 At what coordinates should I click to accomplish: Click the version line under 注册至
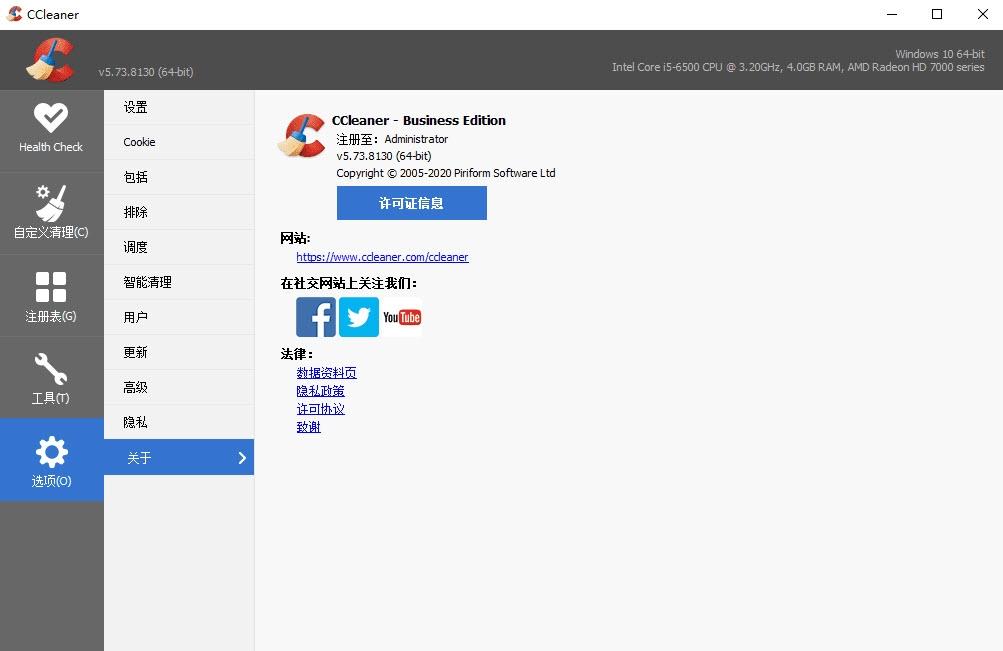pyautogui.click(x=384, y=156)
